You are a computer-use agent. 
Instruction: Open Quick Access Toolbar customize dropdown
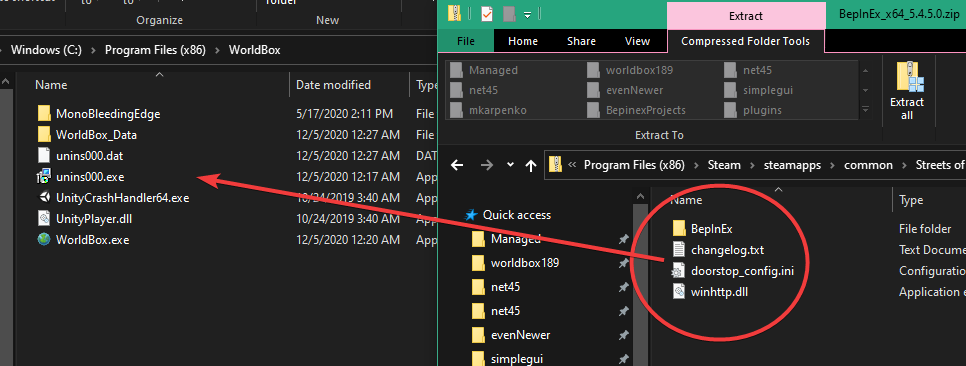(528, 15)
